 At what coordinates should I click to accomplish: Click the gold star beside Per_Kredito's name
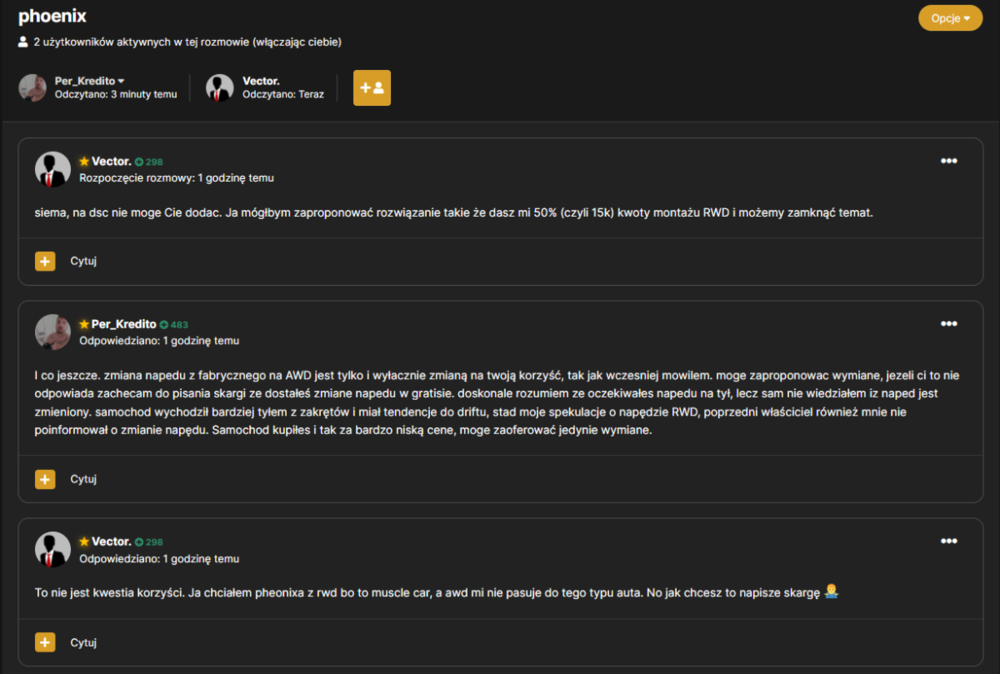point(84,324)
